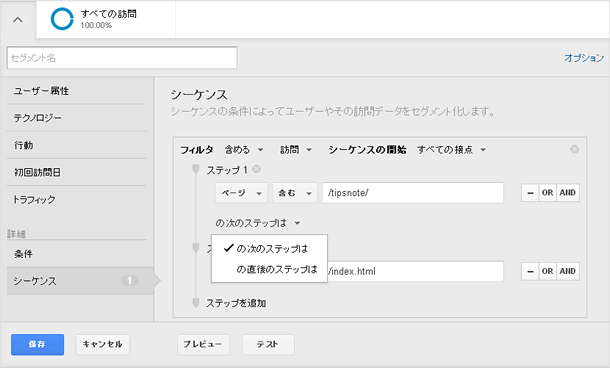Remove the filter with the top-right X icon

pyautogui.click(x=574, y=149)
